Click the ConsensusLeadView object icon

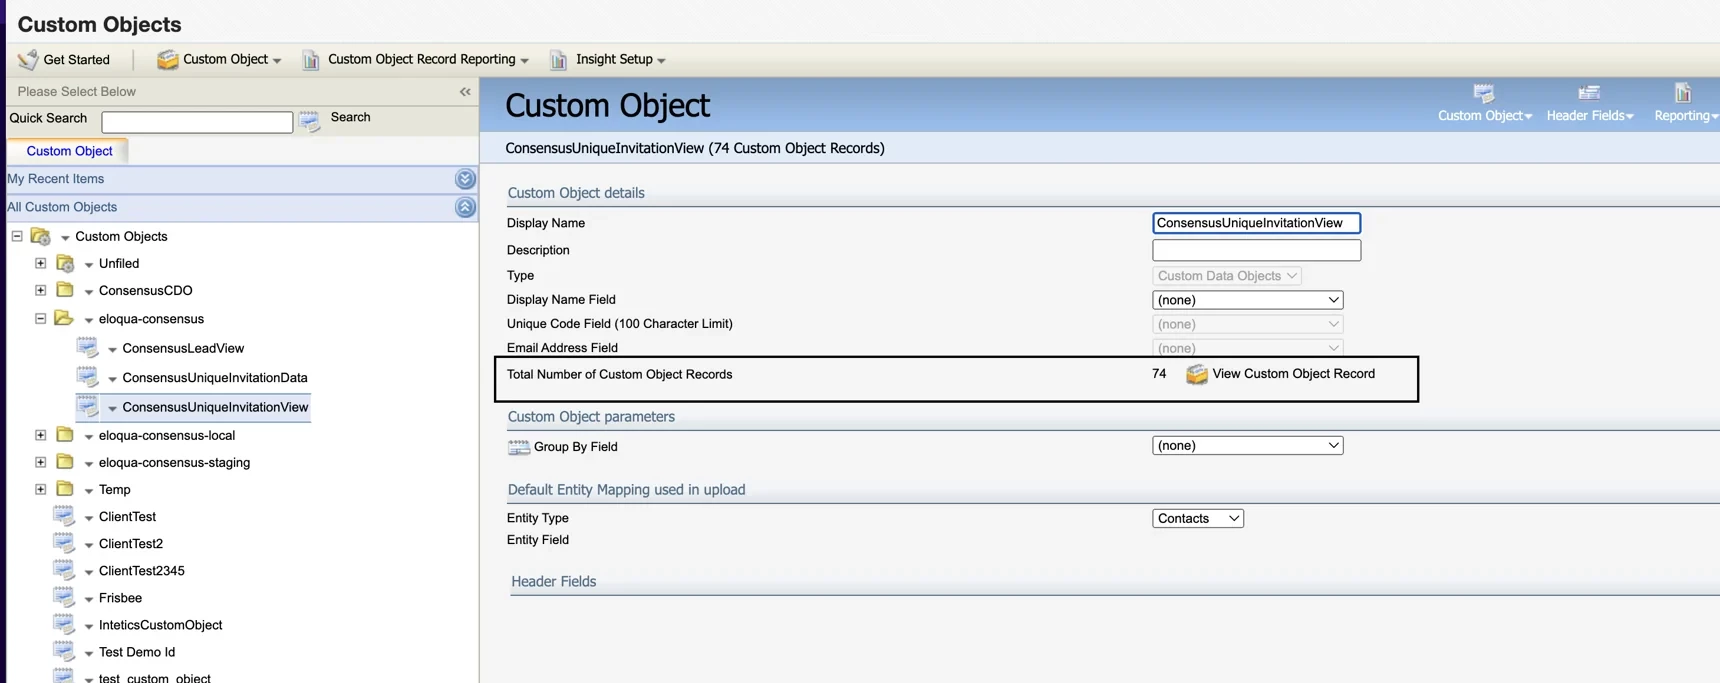tap(88, 348)
